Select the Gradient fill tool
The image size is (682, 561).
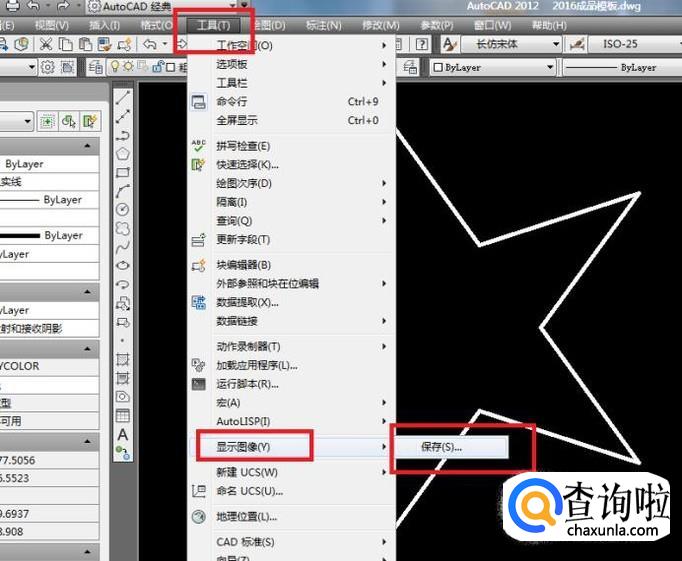click(123, 378)
